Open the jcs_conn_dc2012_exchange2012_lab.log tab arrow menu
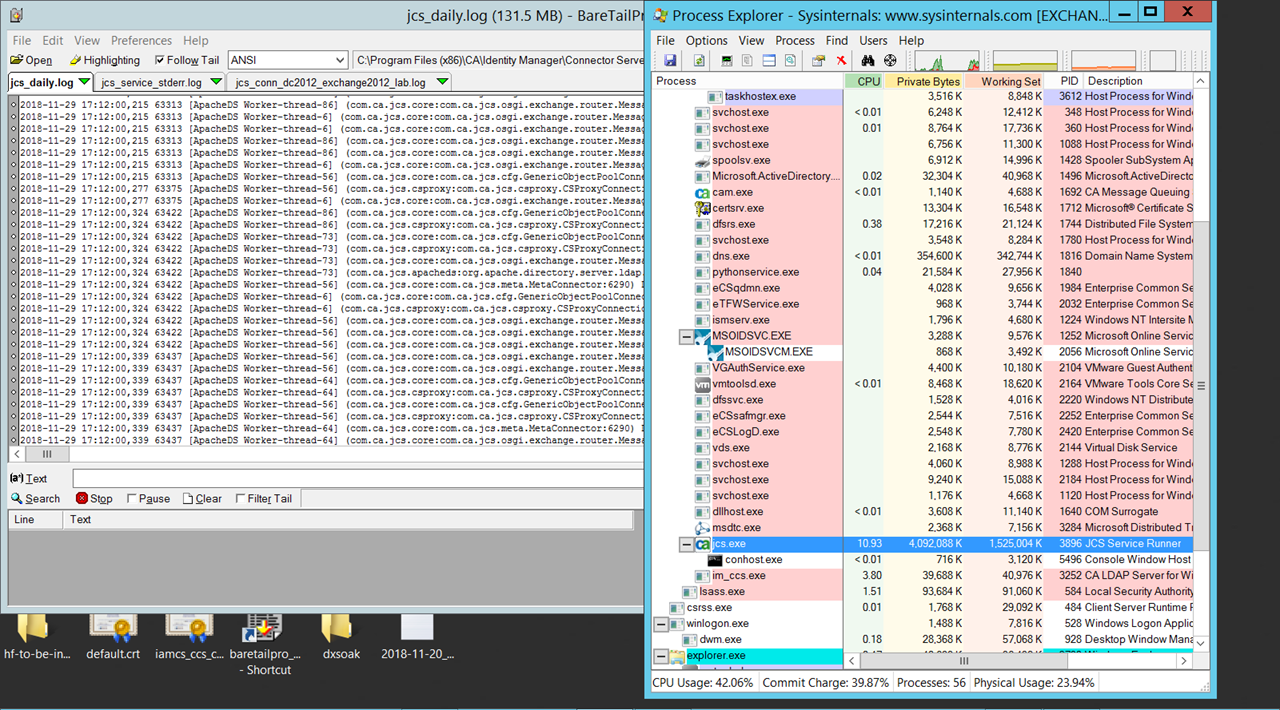The width and height of the screenshot is (1280, 710). (x=442, y=82)
